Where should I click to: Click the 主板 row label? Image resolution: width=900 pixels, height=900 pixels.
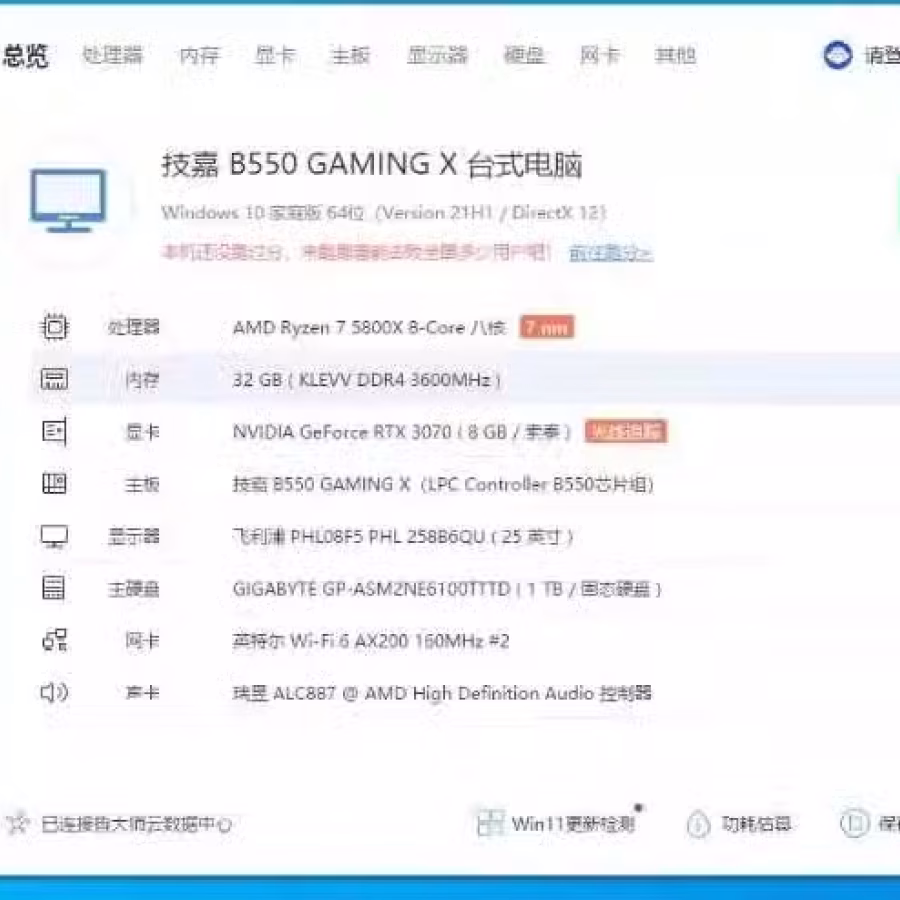point(142,484)
